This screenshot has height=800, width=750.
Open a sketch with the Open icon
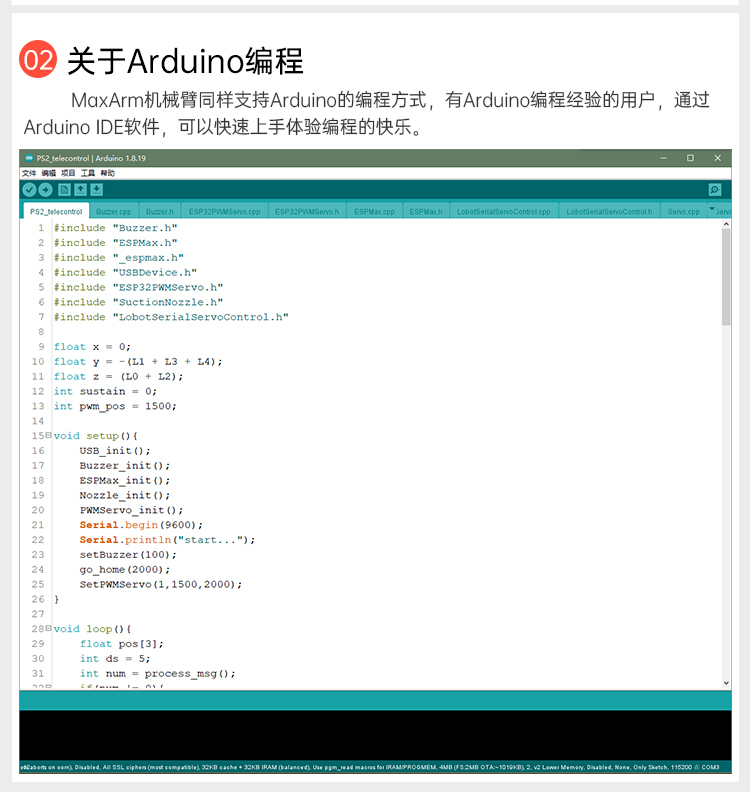(x=80, y=189)
